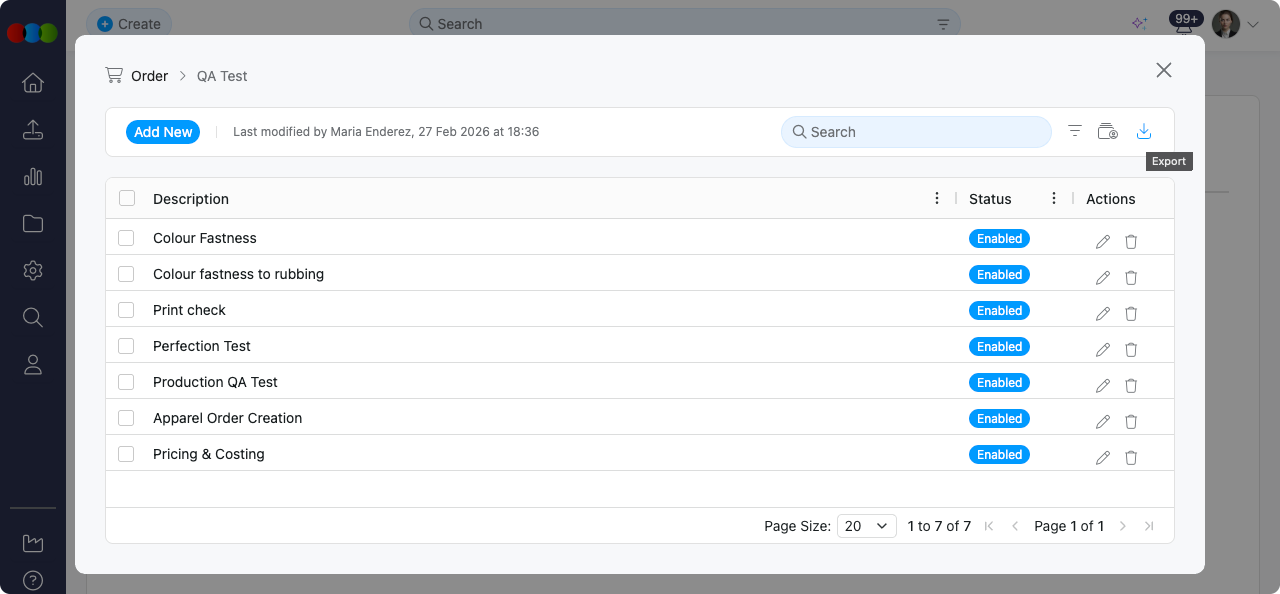Close the QA Test dialog
The image size is (1280, 594).
[x=1163, y=70]
